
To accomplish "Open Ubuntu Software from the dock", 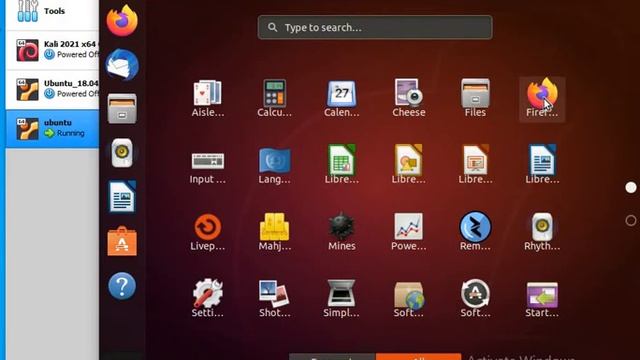I will click(x=122, y=241).
